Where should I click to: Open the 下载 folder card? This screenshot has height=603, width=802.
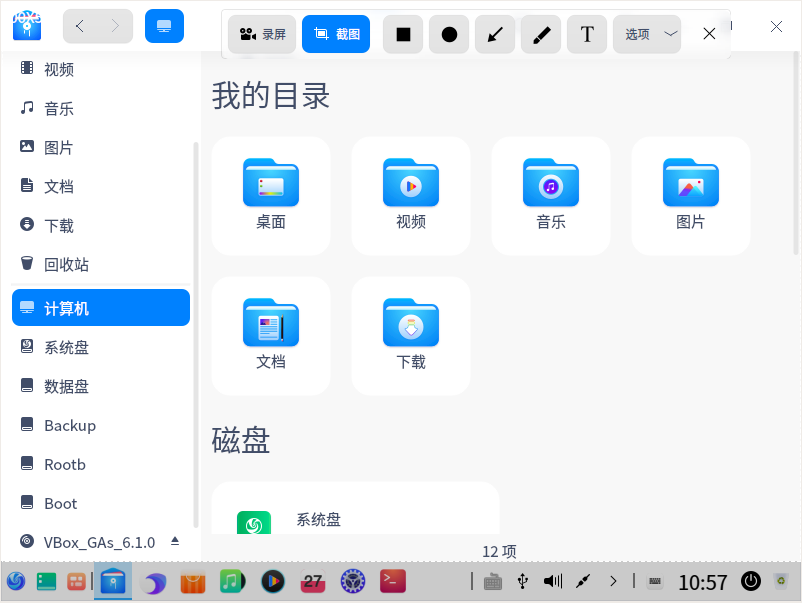411,336
